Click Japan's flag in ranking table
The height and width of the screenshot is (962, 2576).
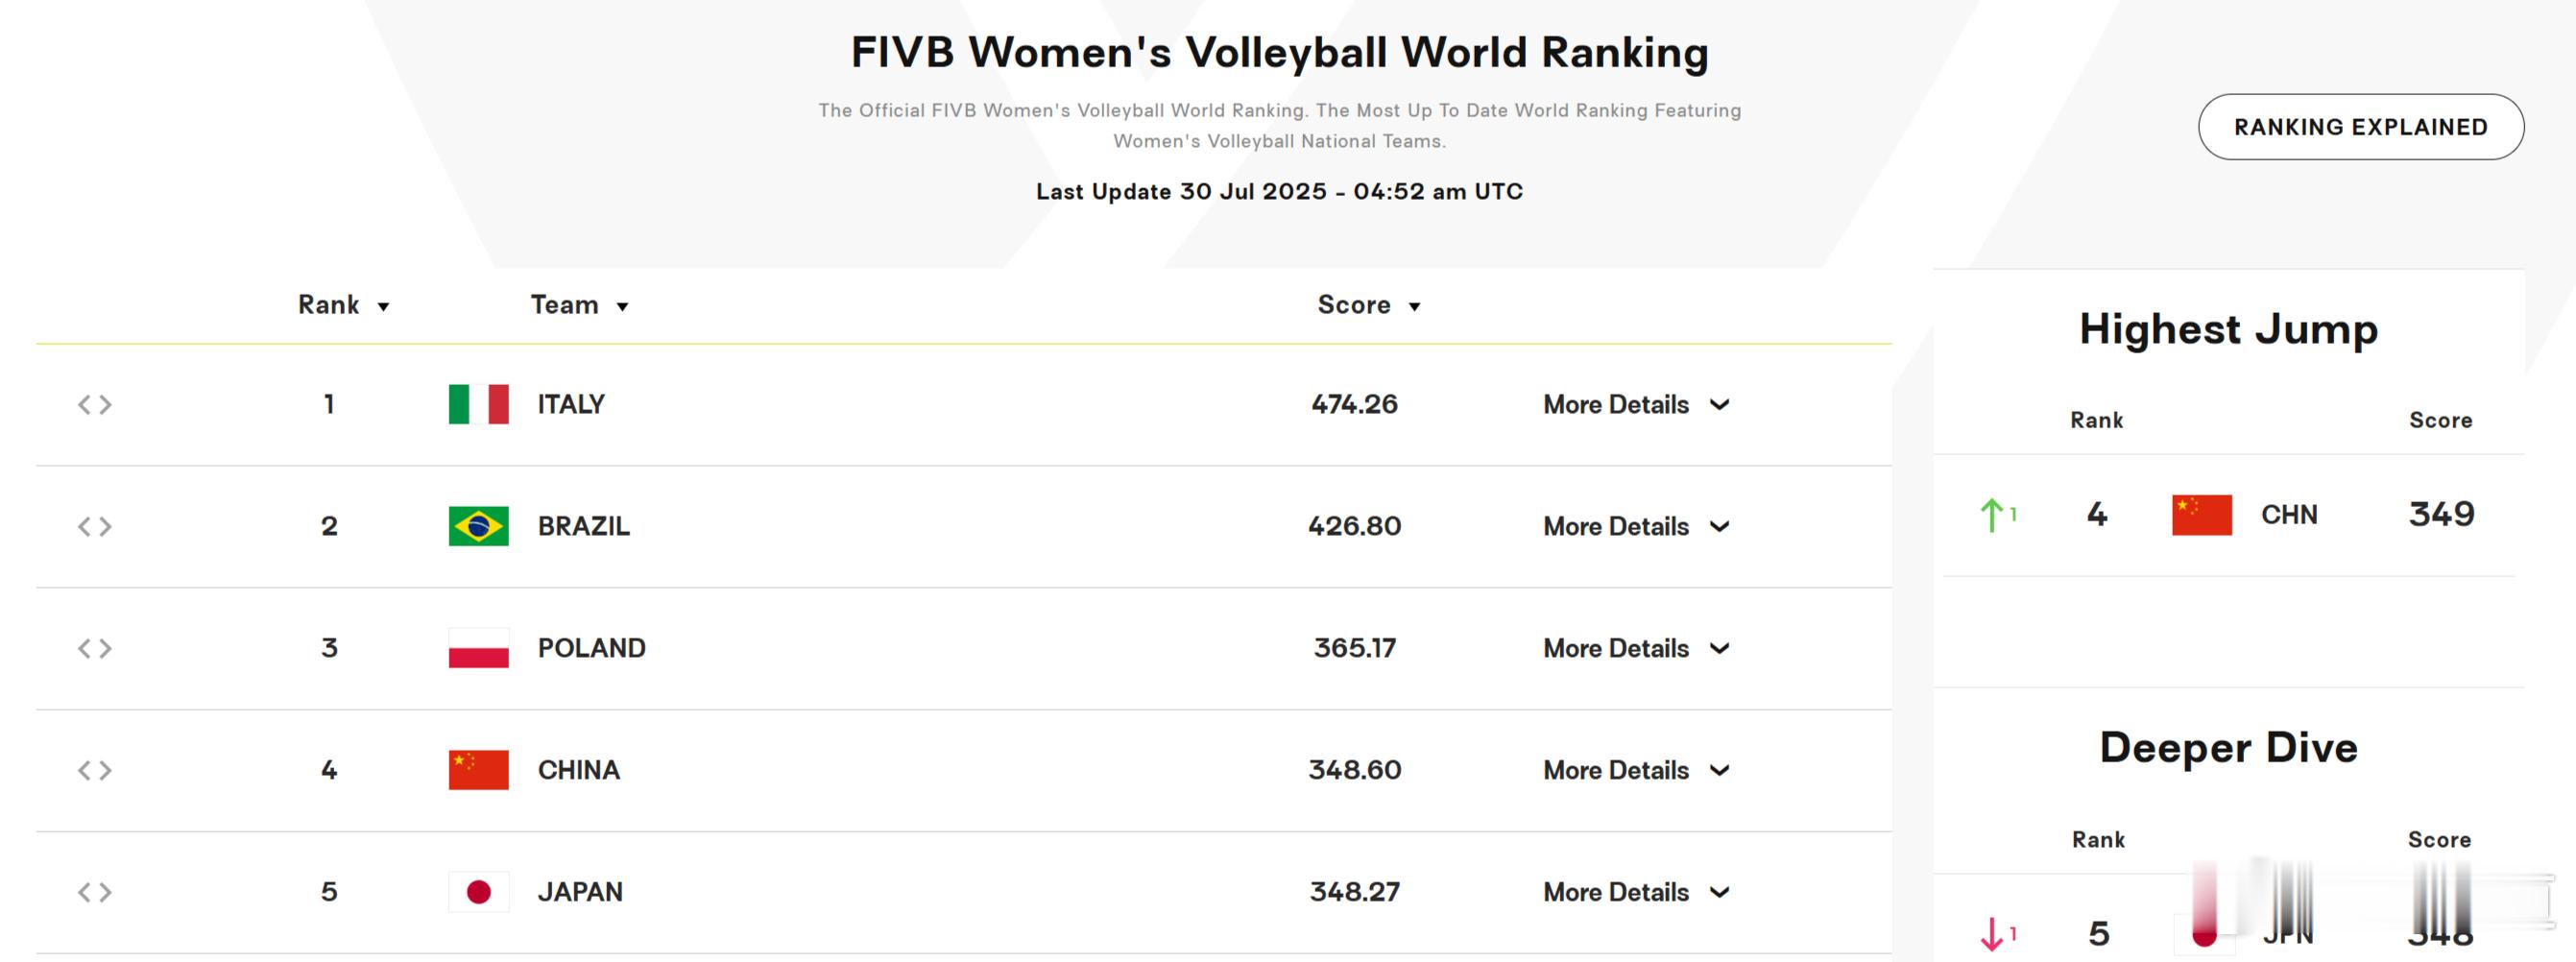coord(478,892)
